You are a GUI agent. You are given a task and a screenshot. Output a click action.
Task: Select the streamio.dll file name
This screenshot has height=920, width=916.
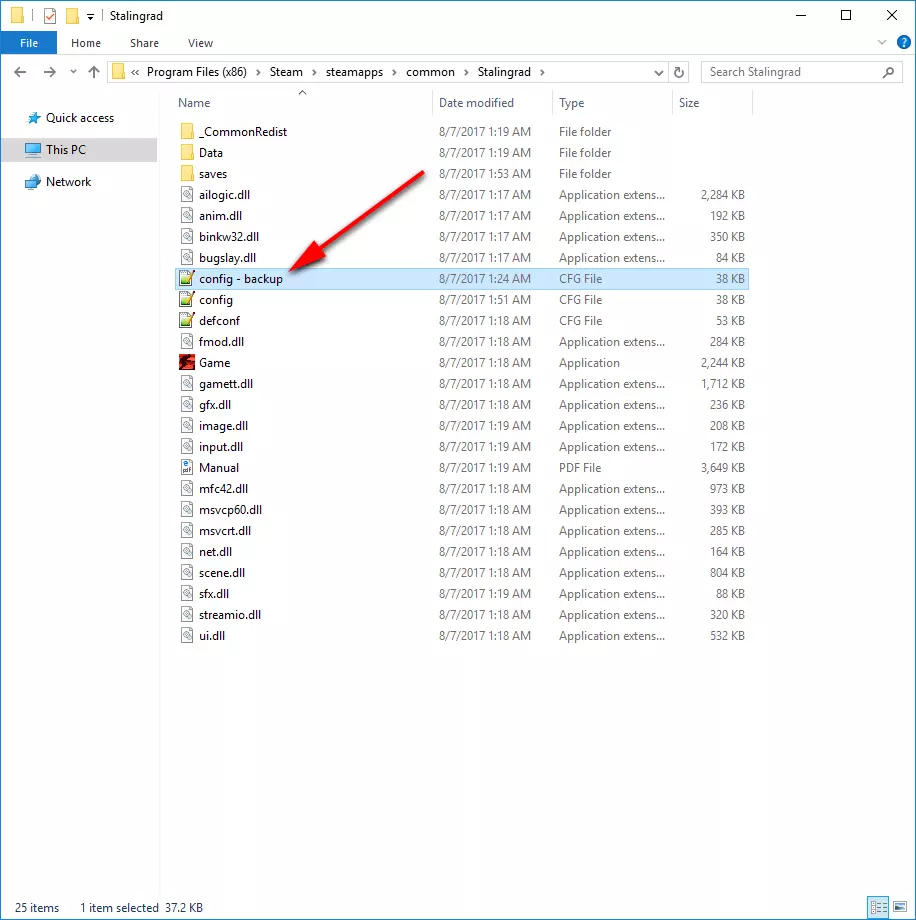coord(230,615)
